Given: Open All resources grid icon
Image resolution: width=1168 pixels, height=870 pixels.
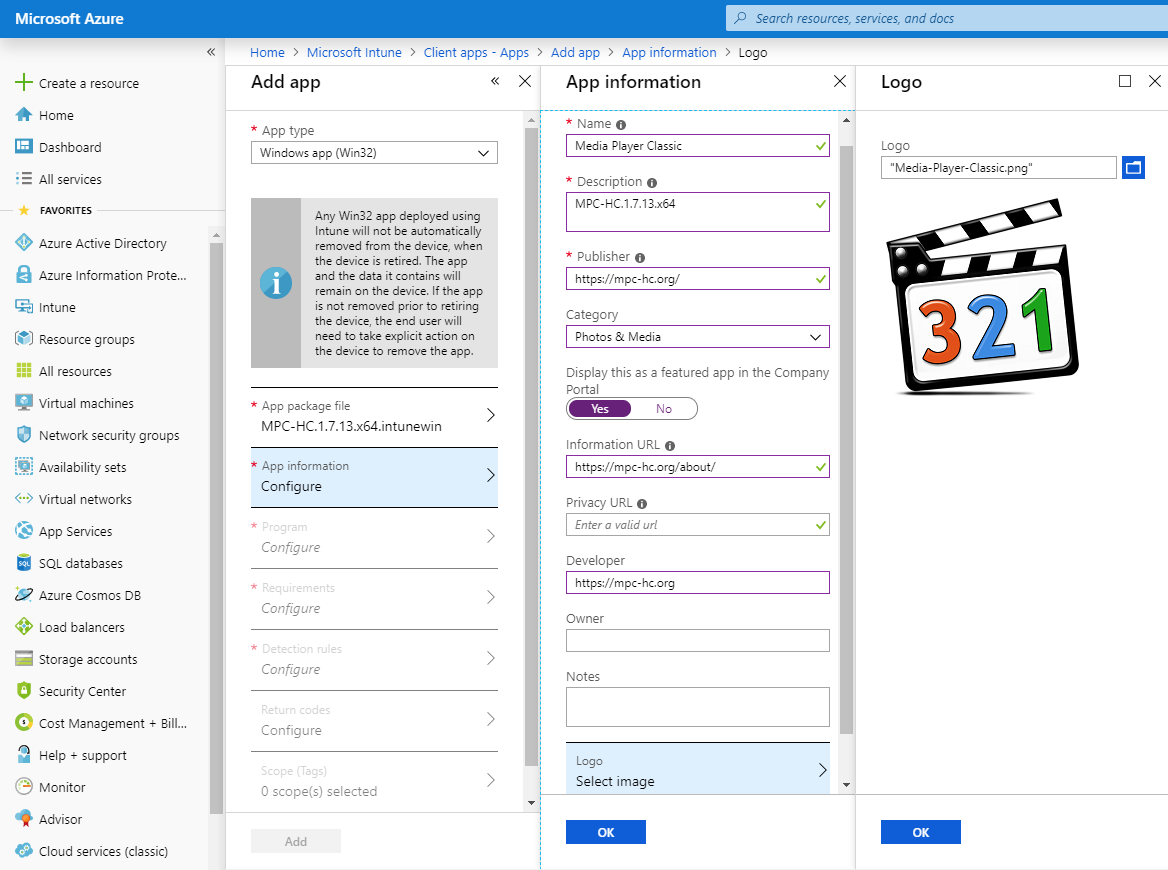Looking at the screenshot, I should (x=24, y=371).
